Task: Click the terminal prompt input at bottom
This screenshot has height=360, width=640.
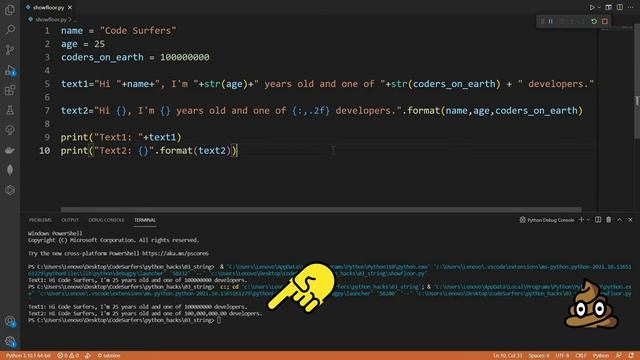Action: (x=219, y=320)
